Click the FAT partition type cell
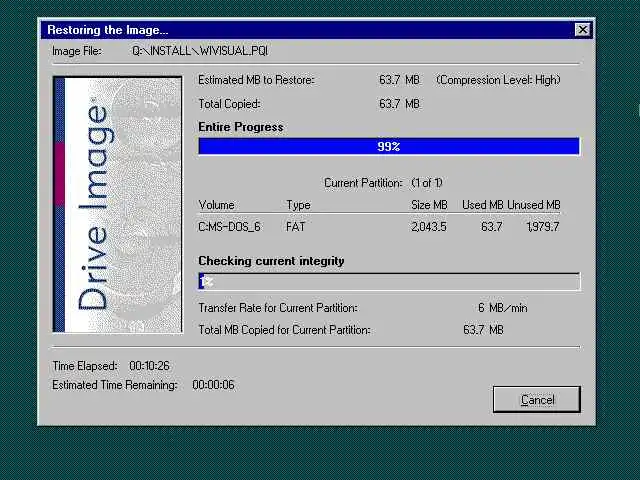Viewport: 640px width, 480px height. click(x=296, y=227)
